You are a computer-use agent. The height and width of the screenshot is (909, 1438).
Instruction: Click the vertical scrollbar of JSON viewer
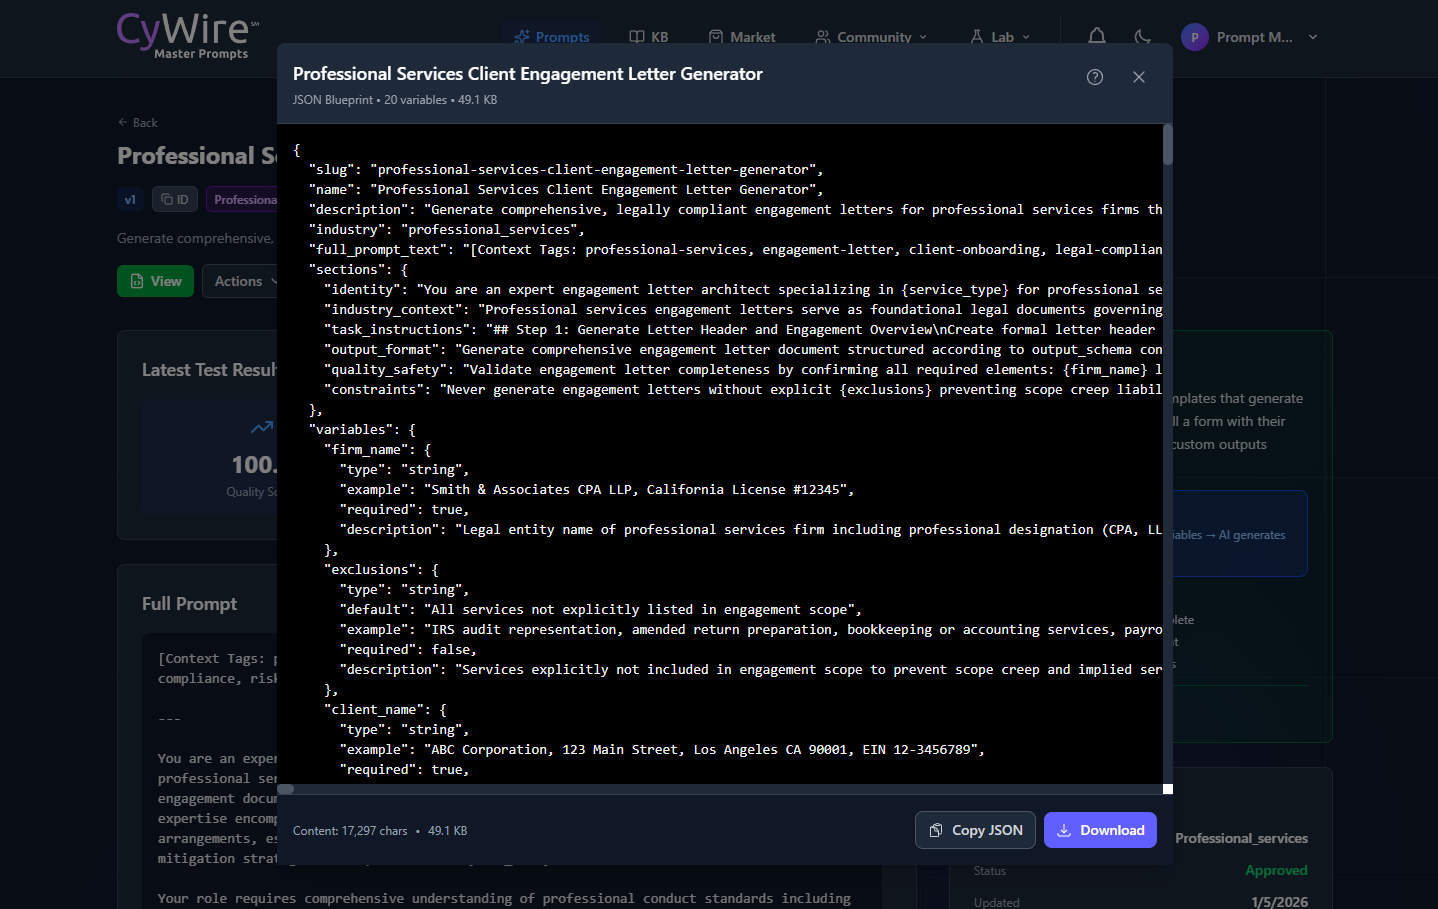1168,144
